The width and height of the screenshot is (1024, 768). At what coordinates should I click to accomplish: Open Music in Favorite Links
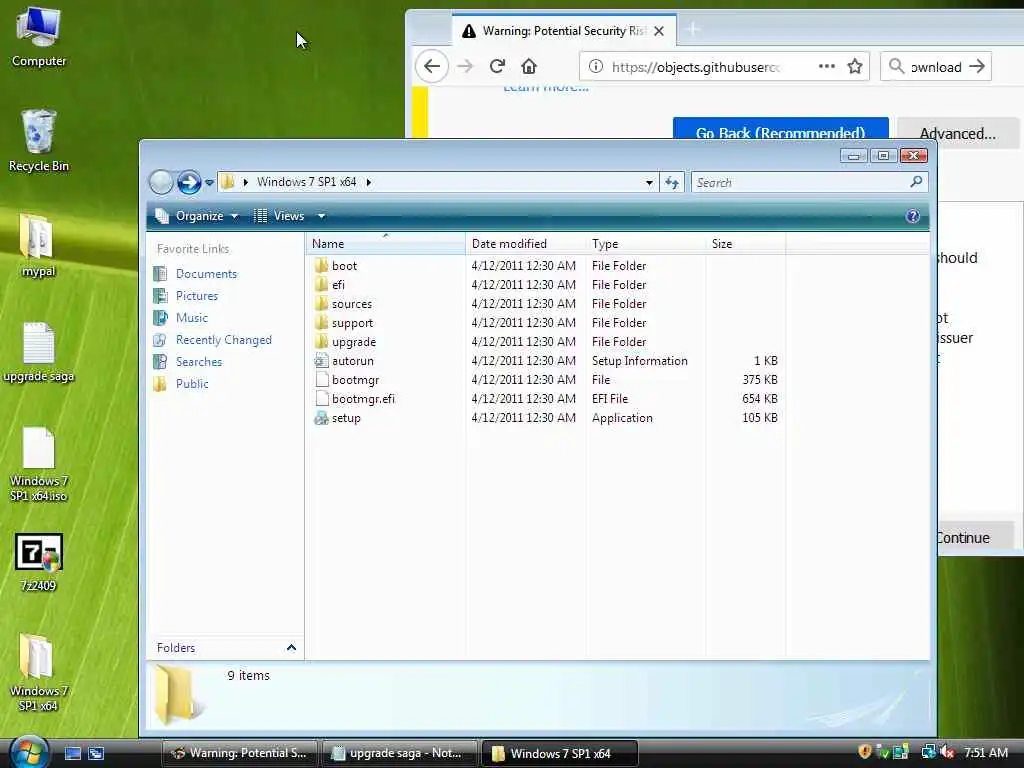(191, 317)
